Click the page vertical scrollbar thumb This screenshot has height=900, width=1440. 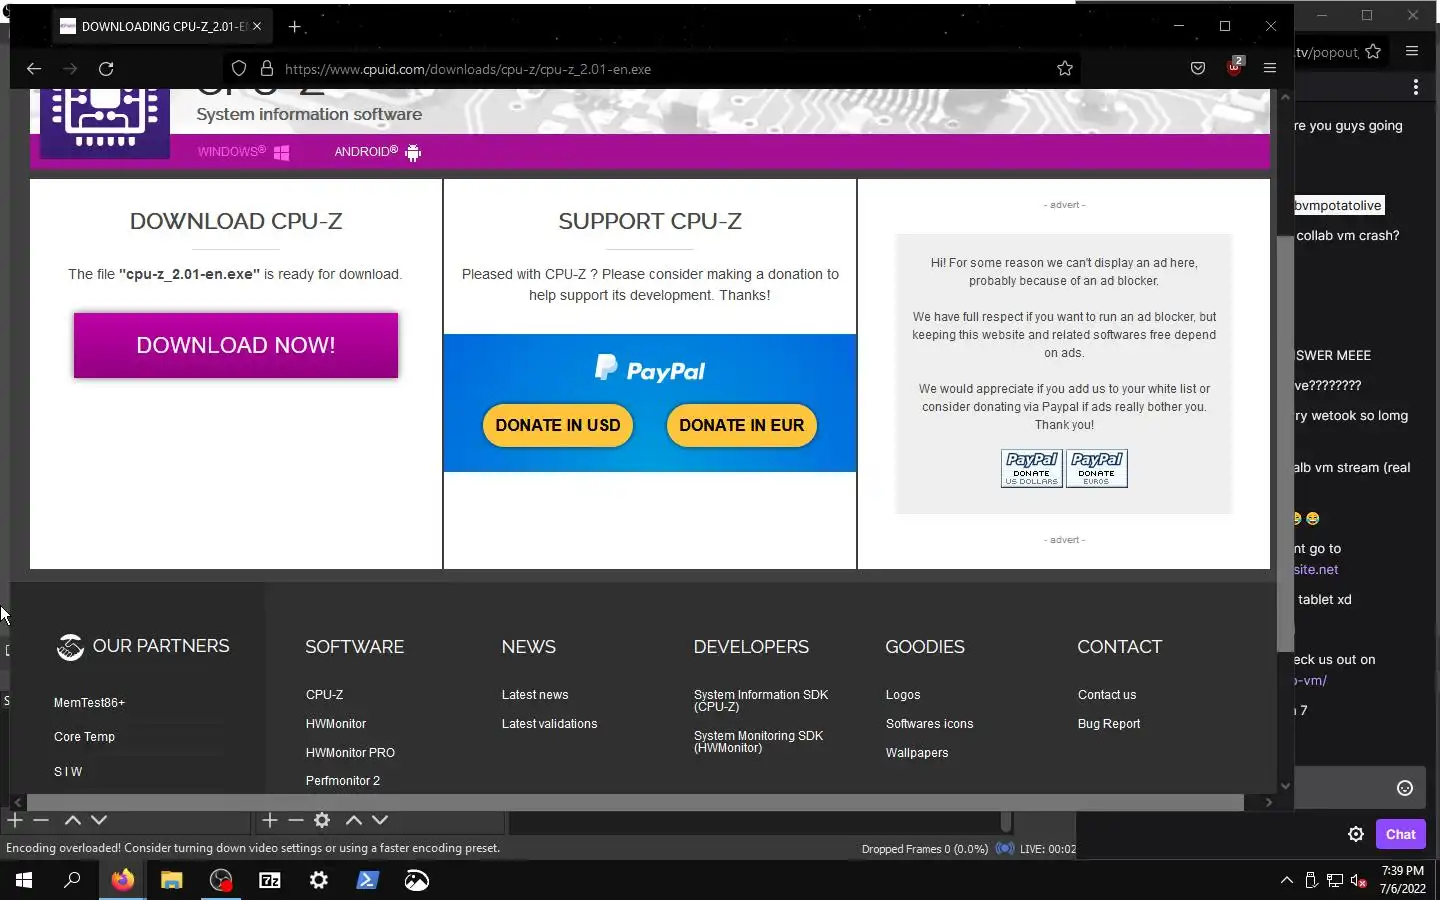point(1285,444)
